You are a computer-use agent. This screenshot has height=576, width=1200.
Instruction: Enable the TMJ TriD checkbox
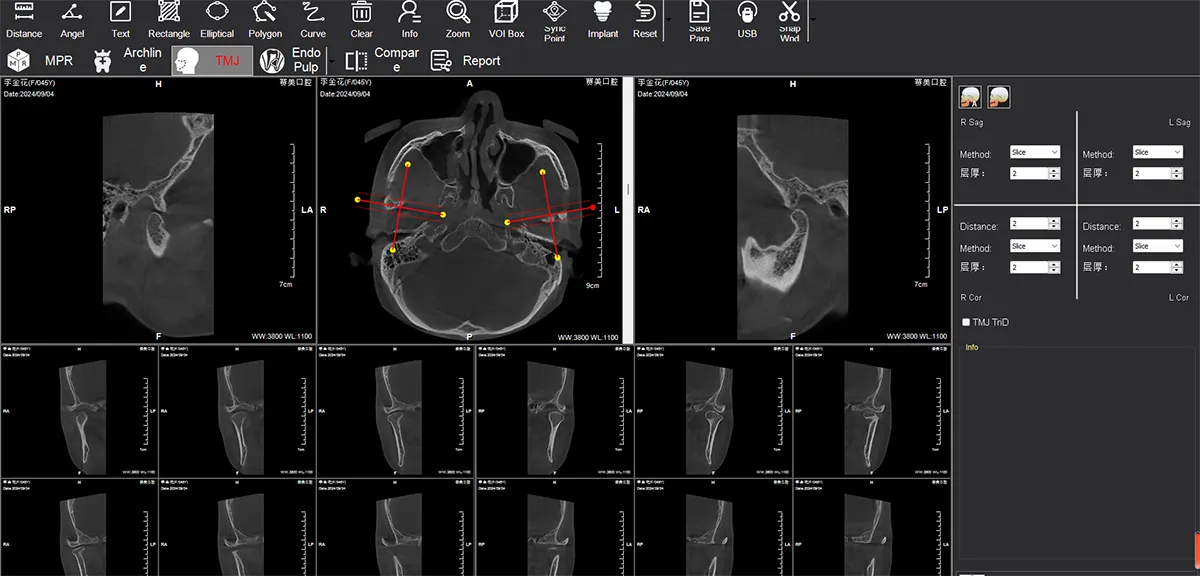coord(966,323)
